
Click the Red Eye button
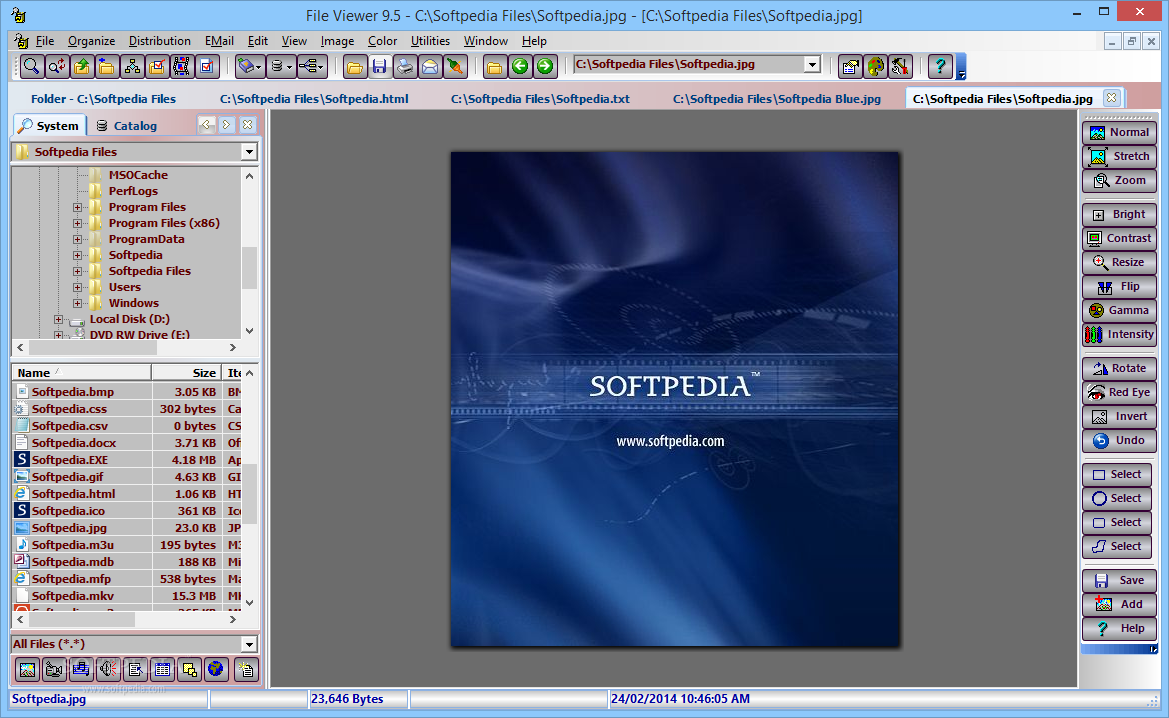(1119, 392)
